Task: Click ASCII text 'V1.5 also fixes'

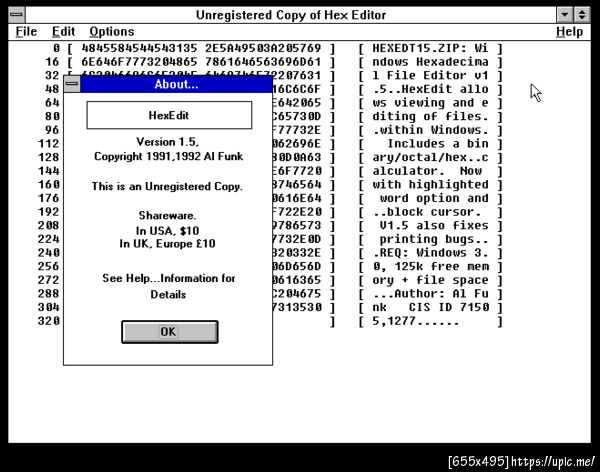Action: pos(434,225)
